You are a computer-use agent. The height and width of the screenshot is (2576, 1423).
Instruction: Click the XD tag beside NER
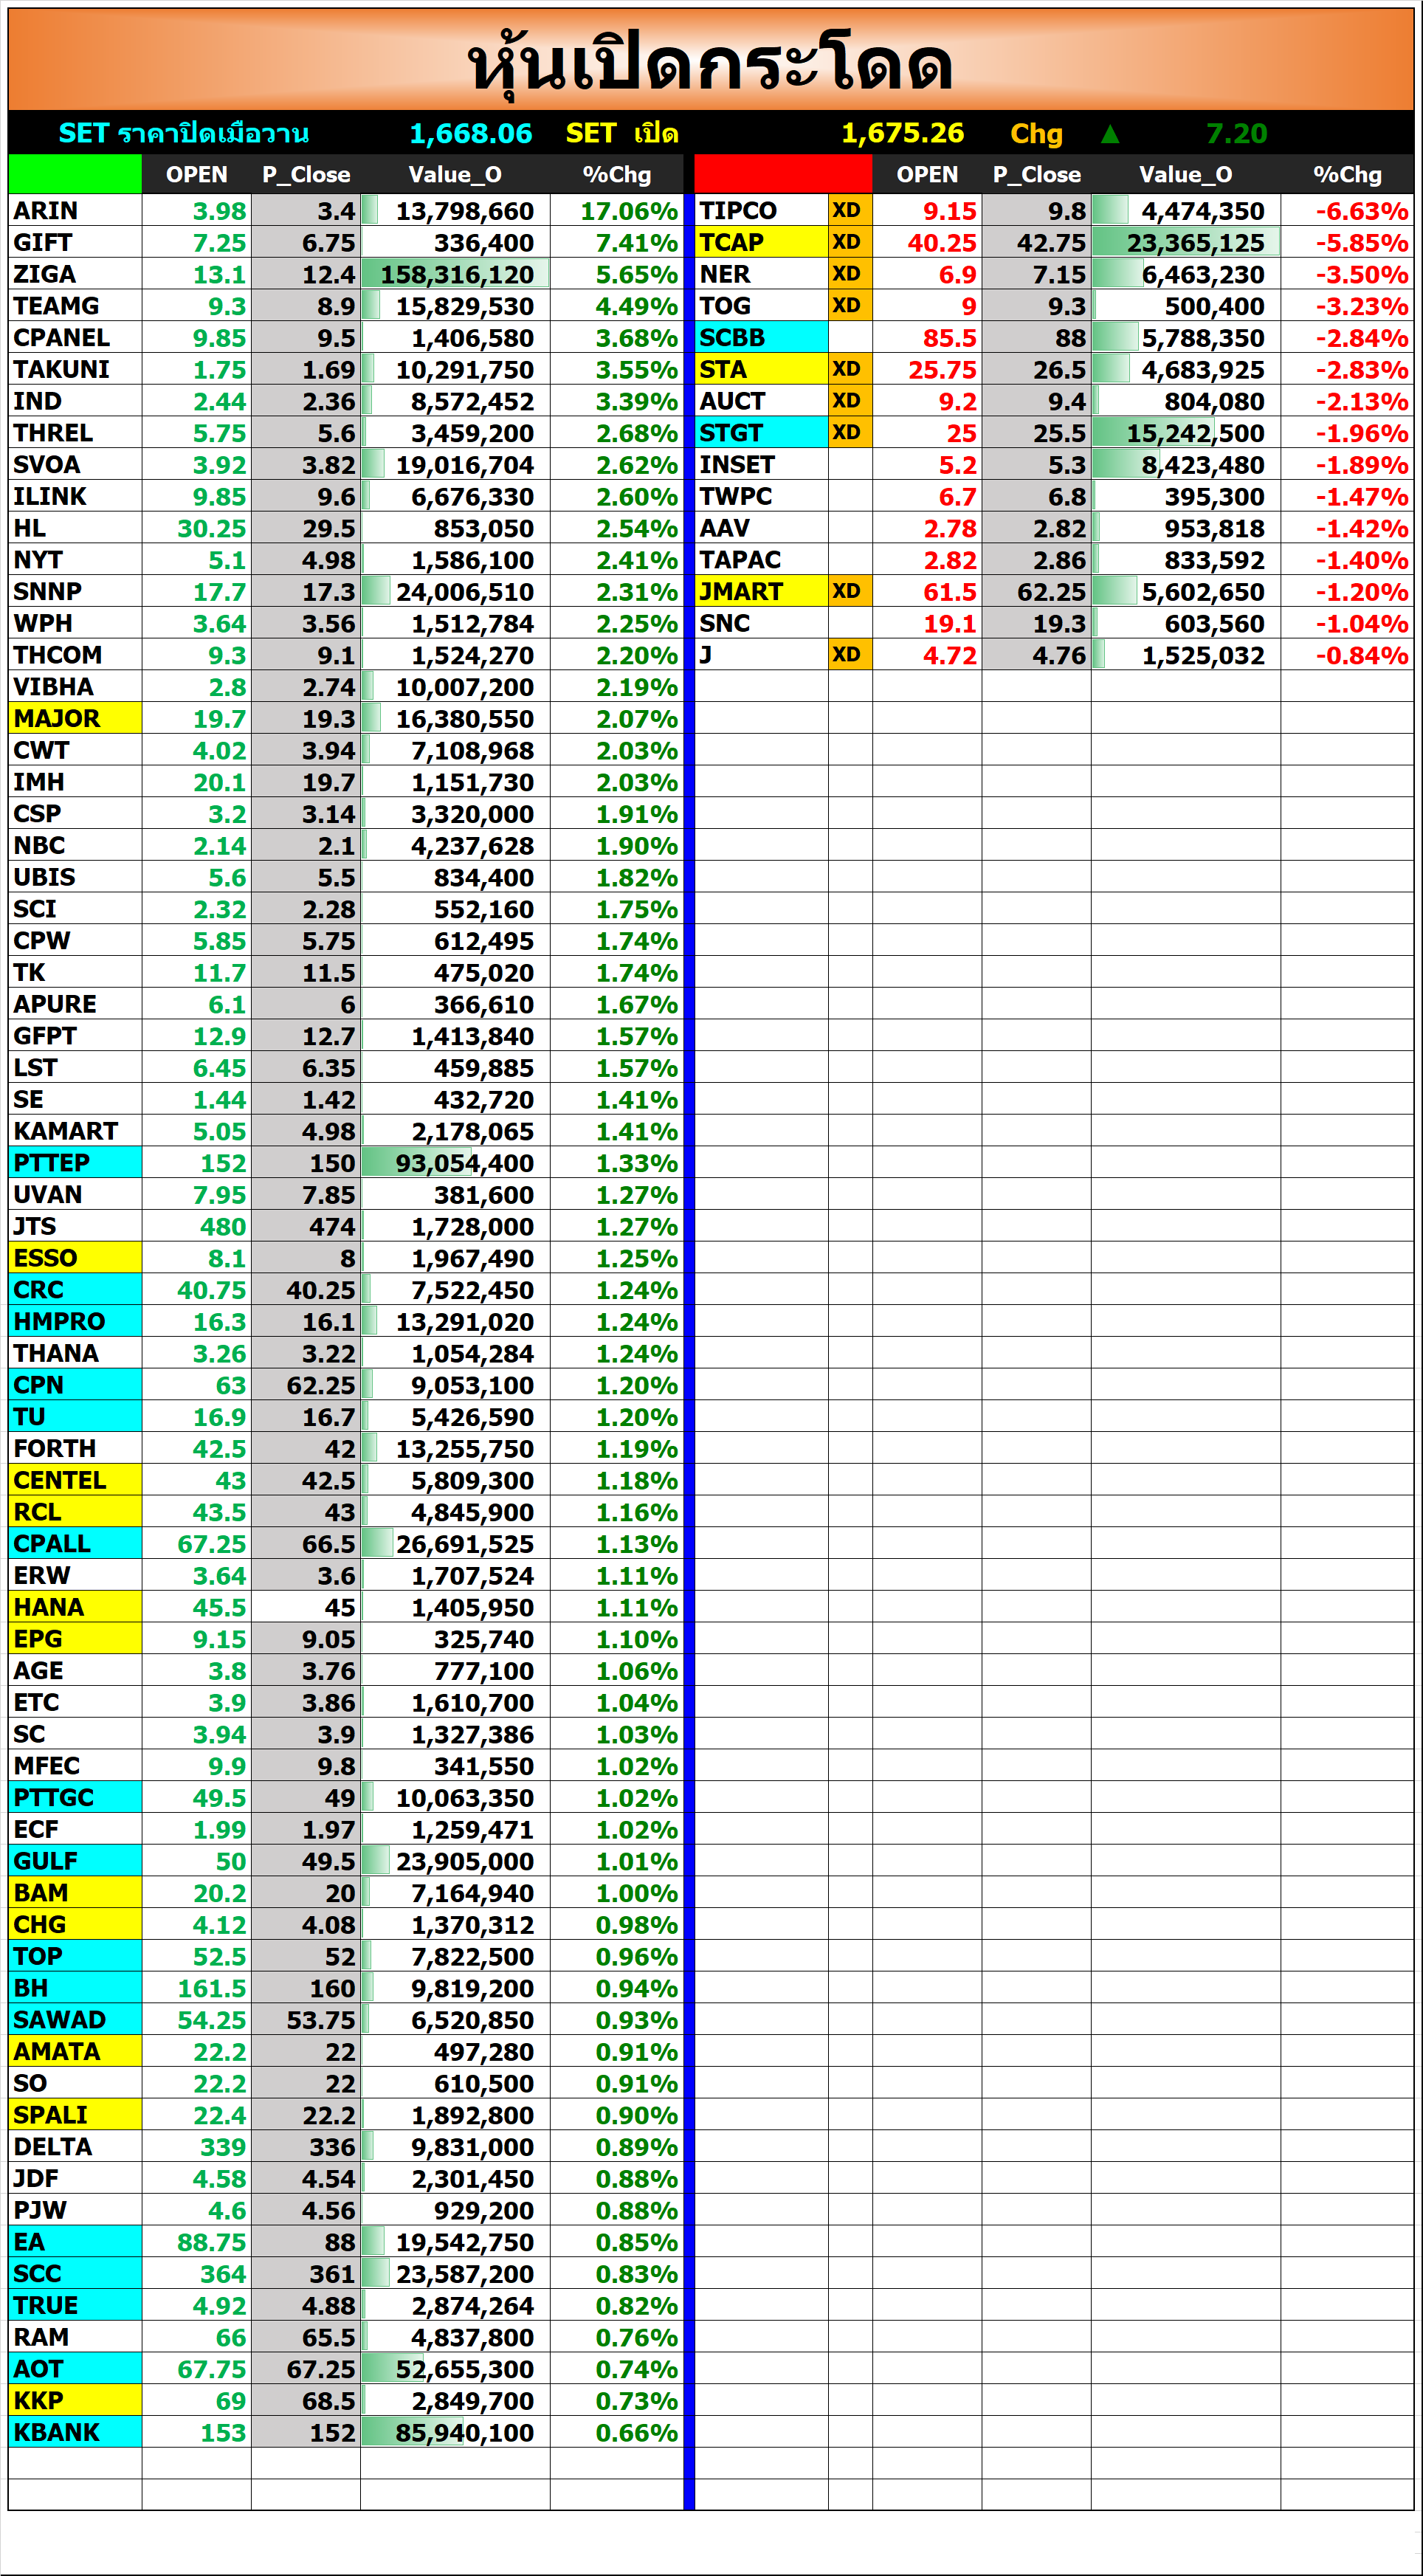click(x=850, y=274)
